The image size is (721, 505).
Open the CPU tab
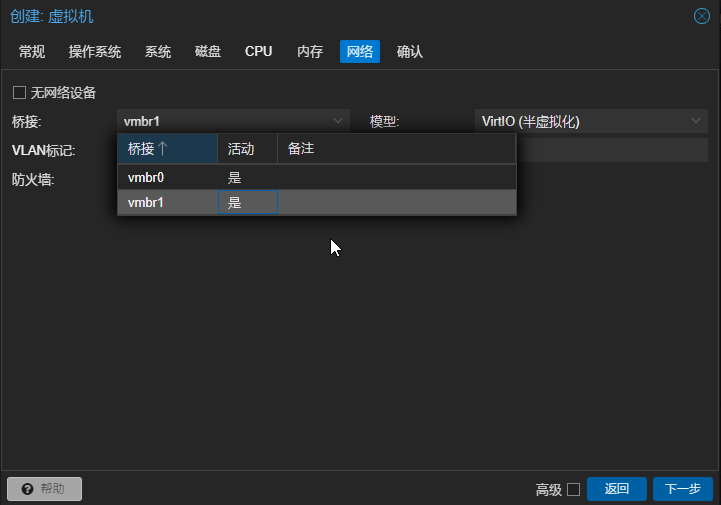(258, 52)
